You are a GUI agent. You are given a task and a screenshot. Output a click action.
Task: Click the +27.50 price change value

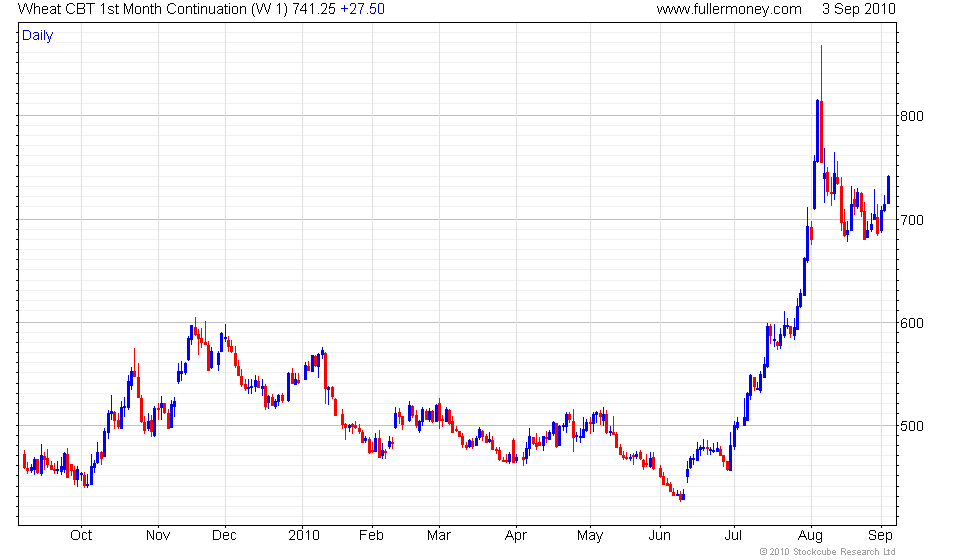pos(362,9)
